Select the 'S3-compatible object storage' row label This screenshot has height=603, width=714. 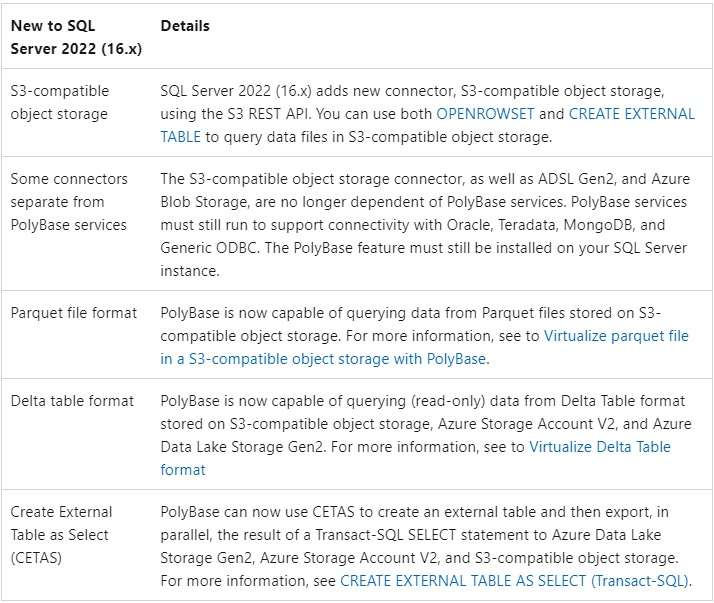tap(60, 102)
